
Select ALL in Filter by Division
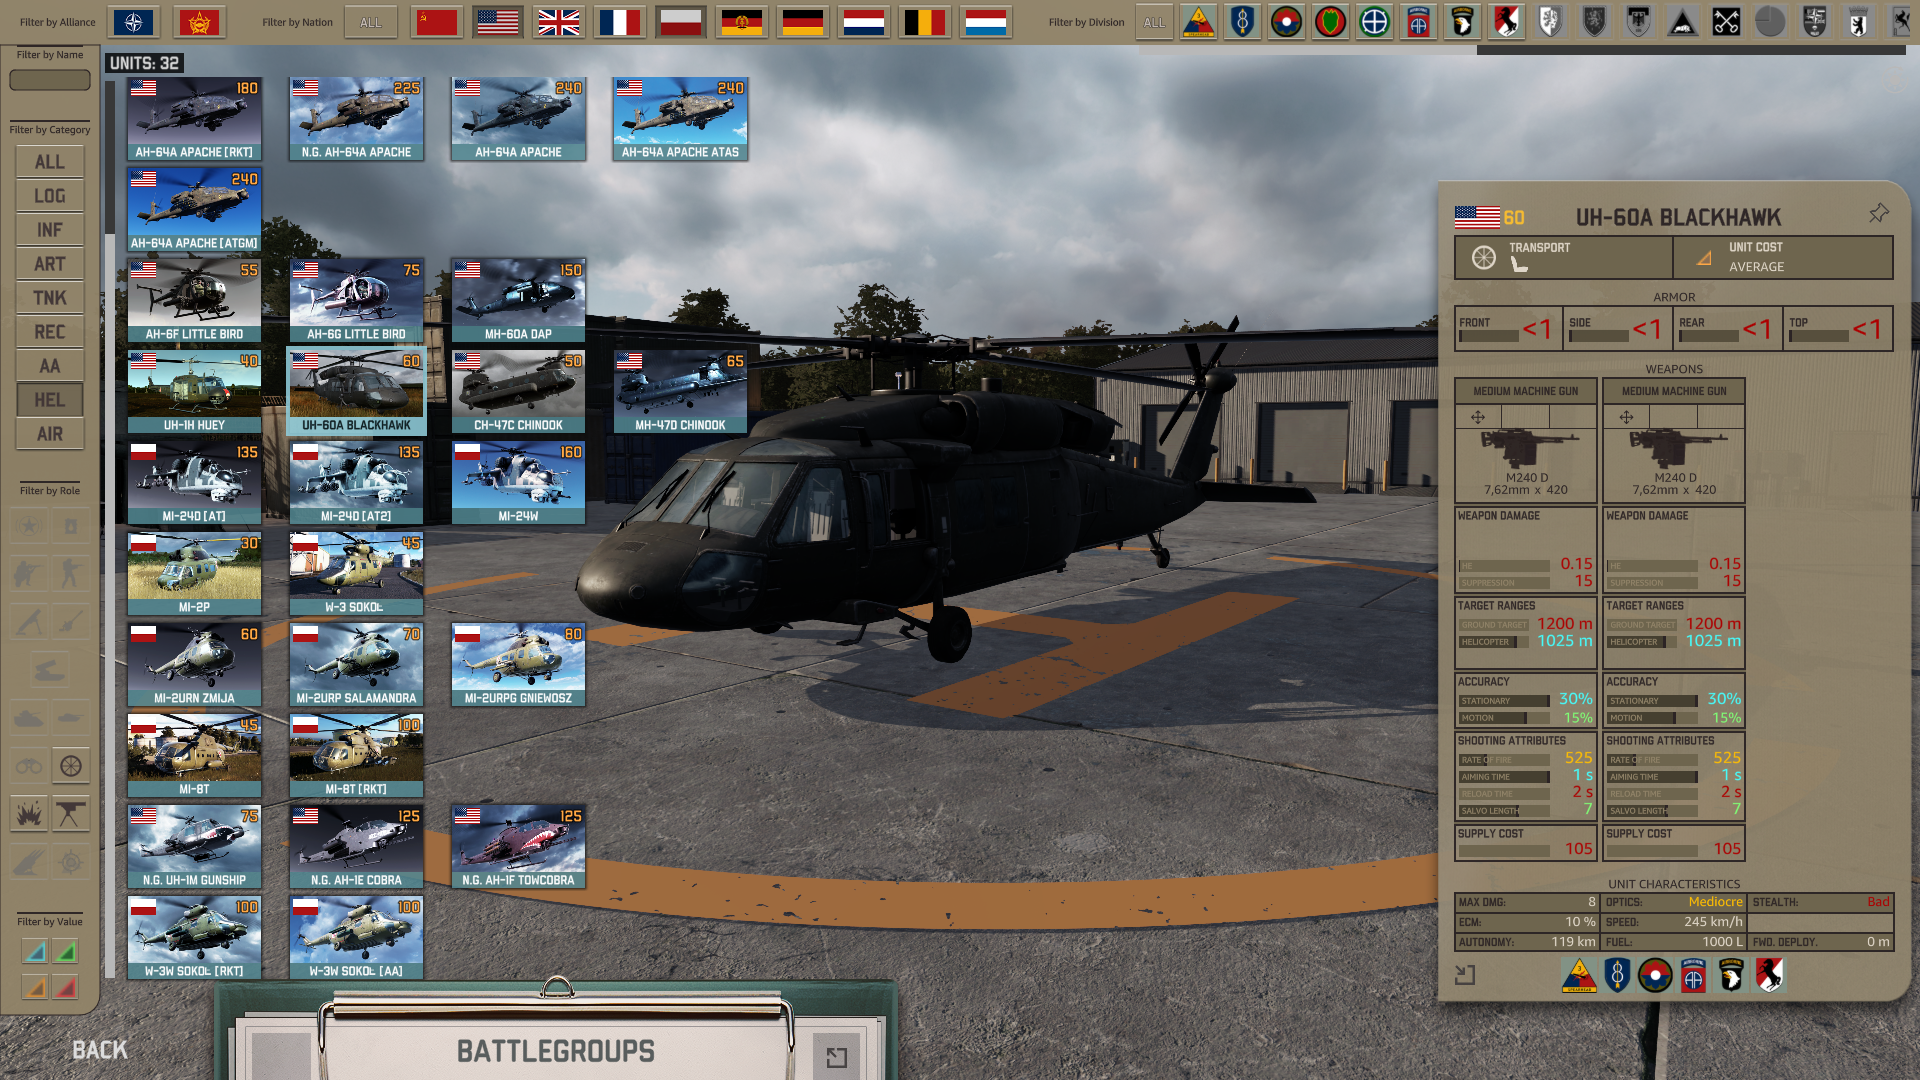[x=1154, y=22]
